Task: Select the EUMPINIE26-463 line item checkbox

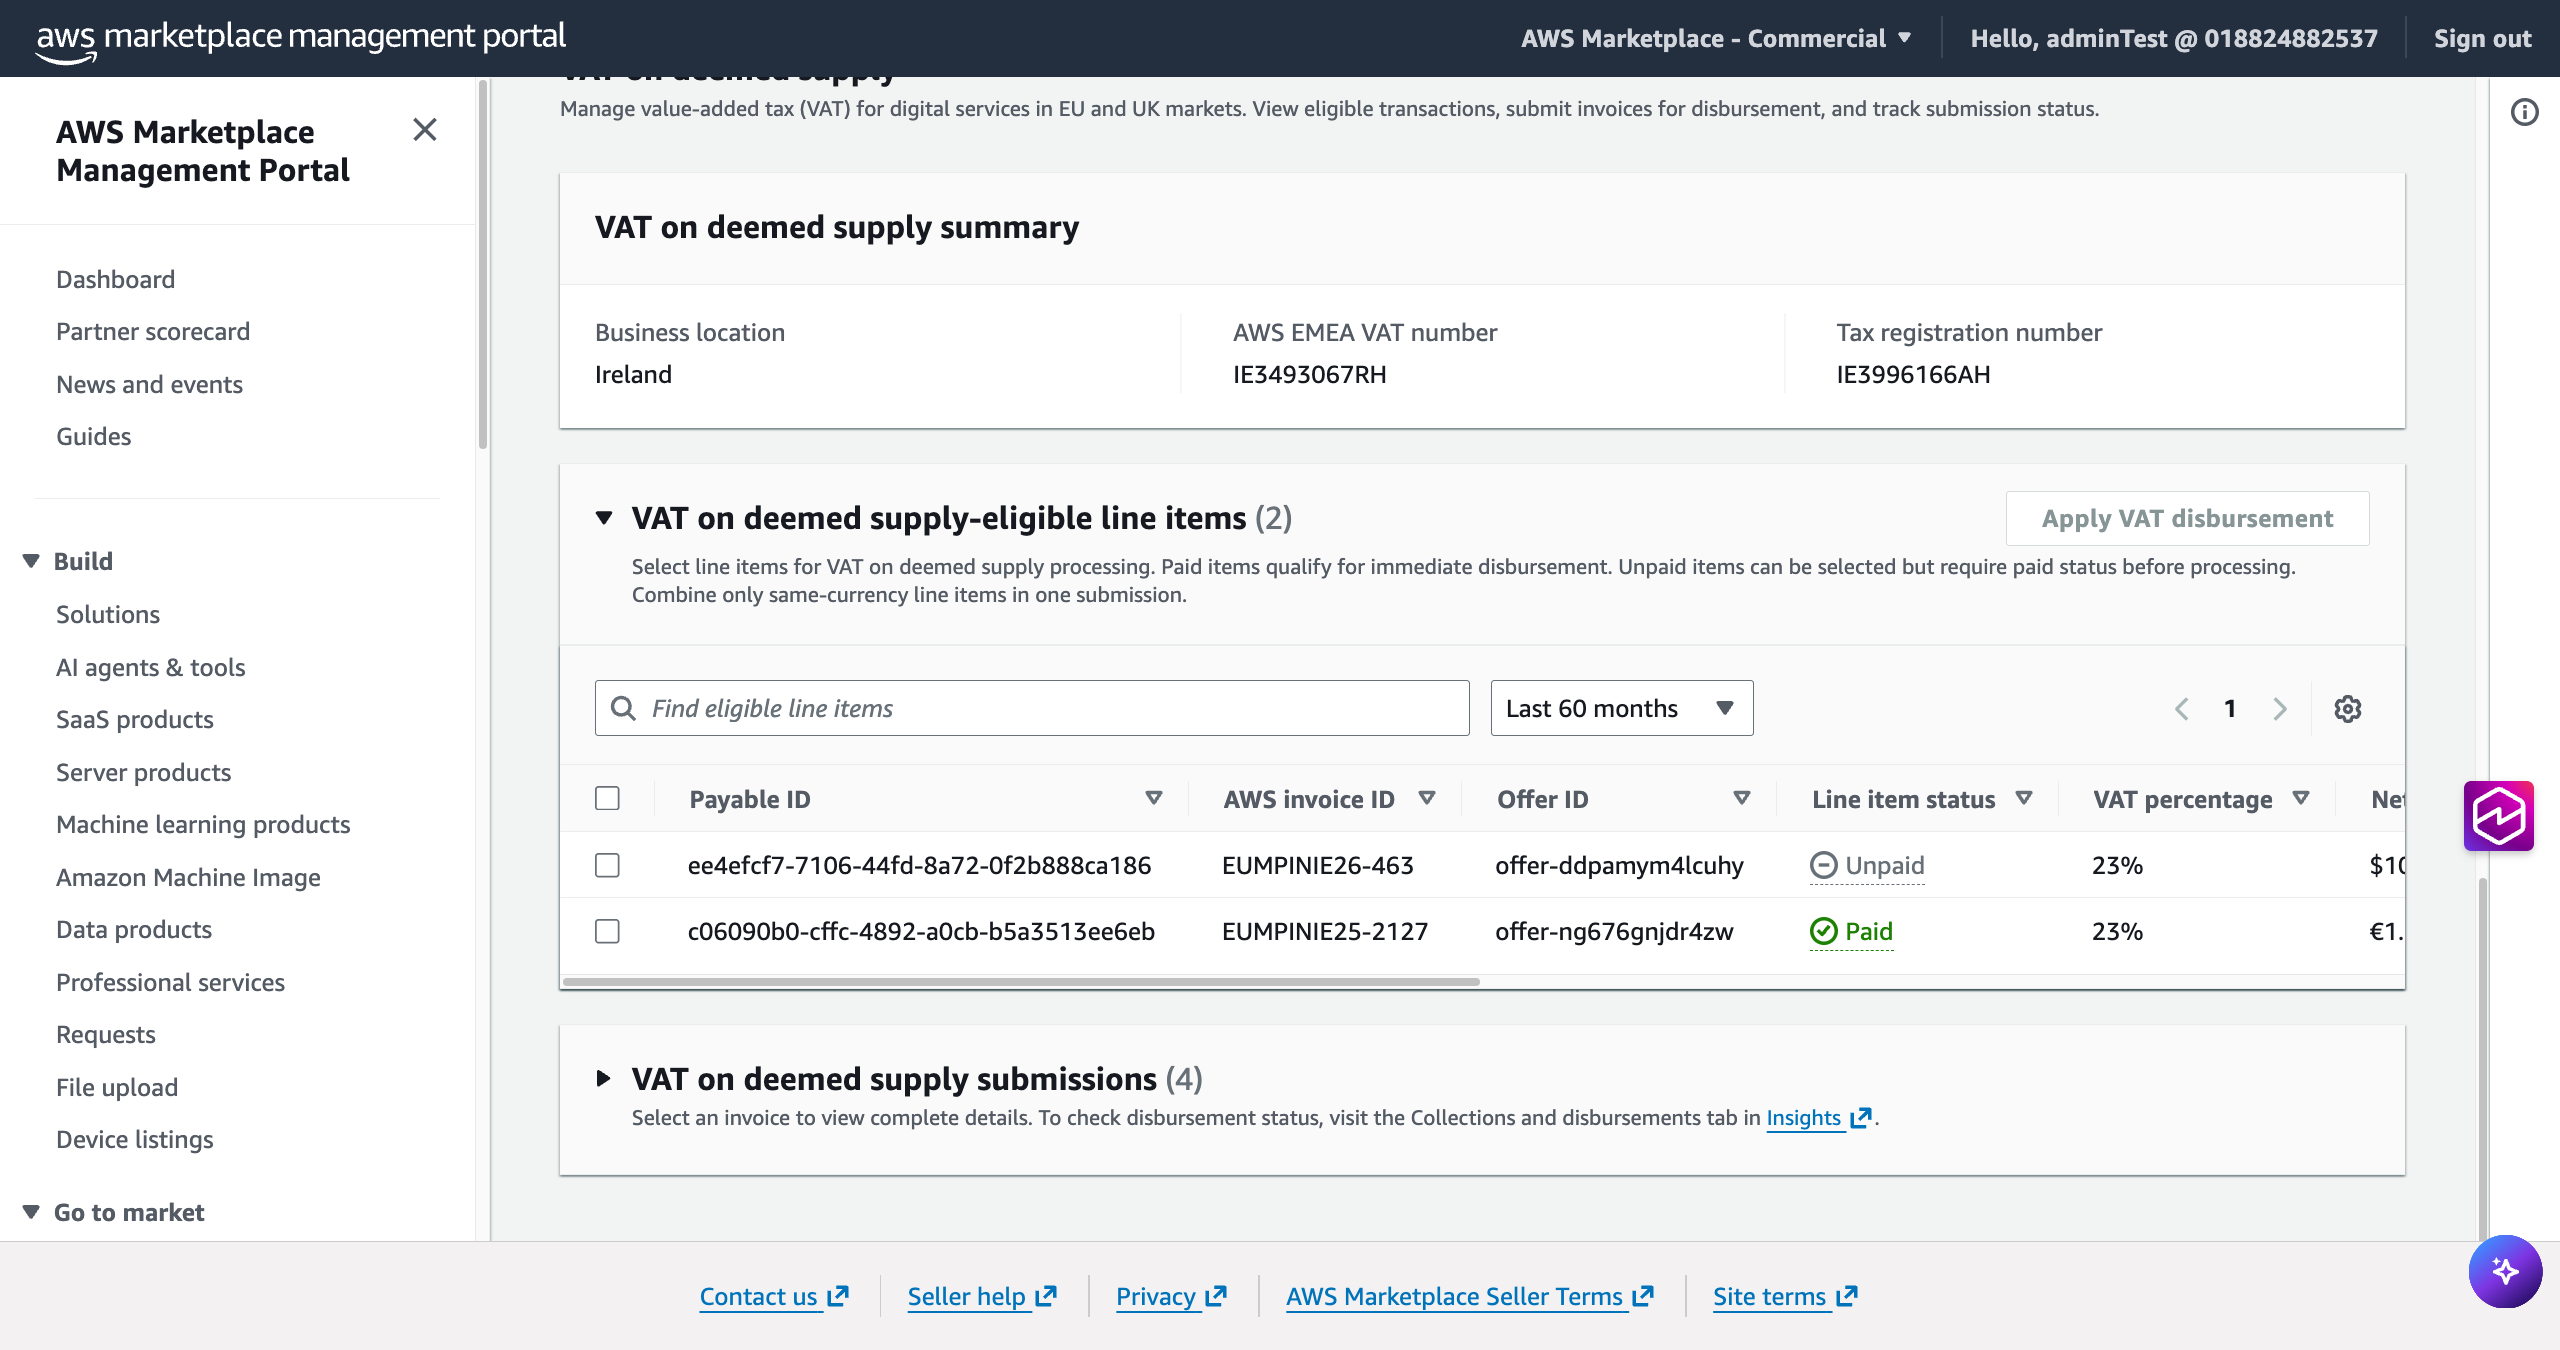Action: point(607,865)
